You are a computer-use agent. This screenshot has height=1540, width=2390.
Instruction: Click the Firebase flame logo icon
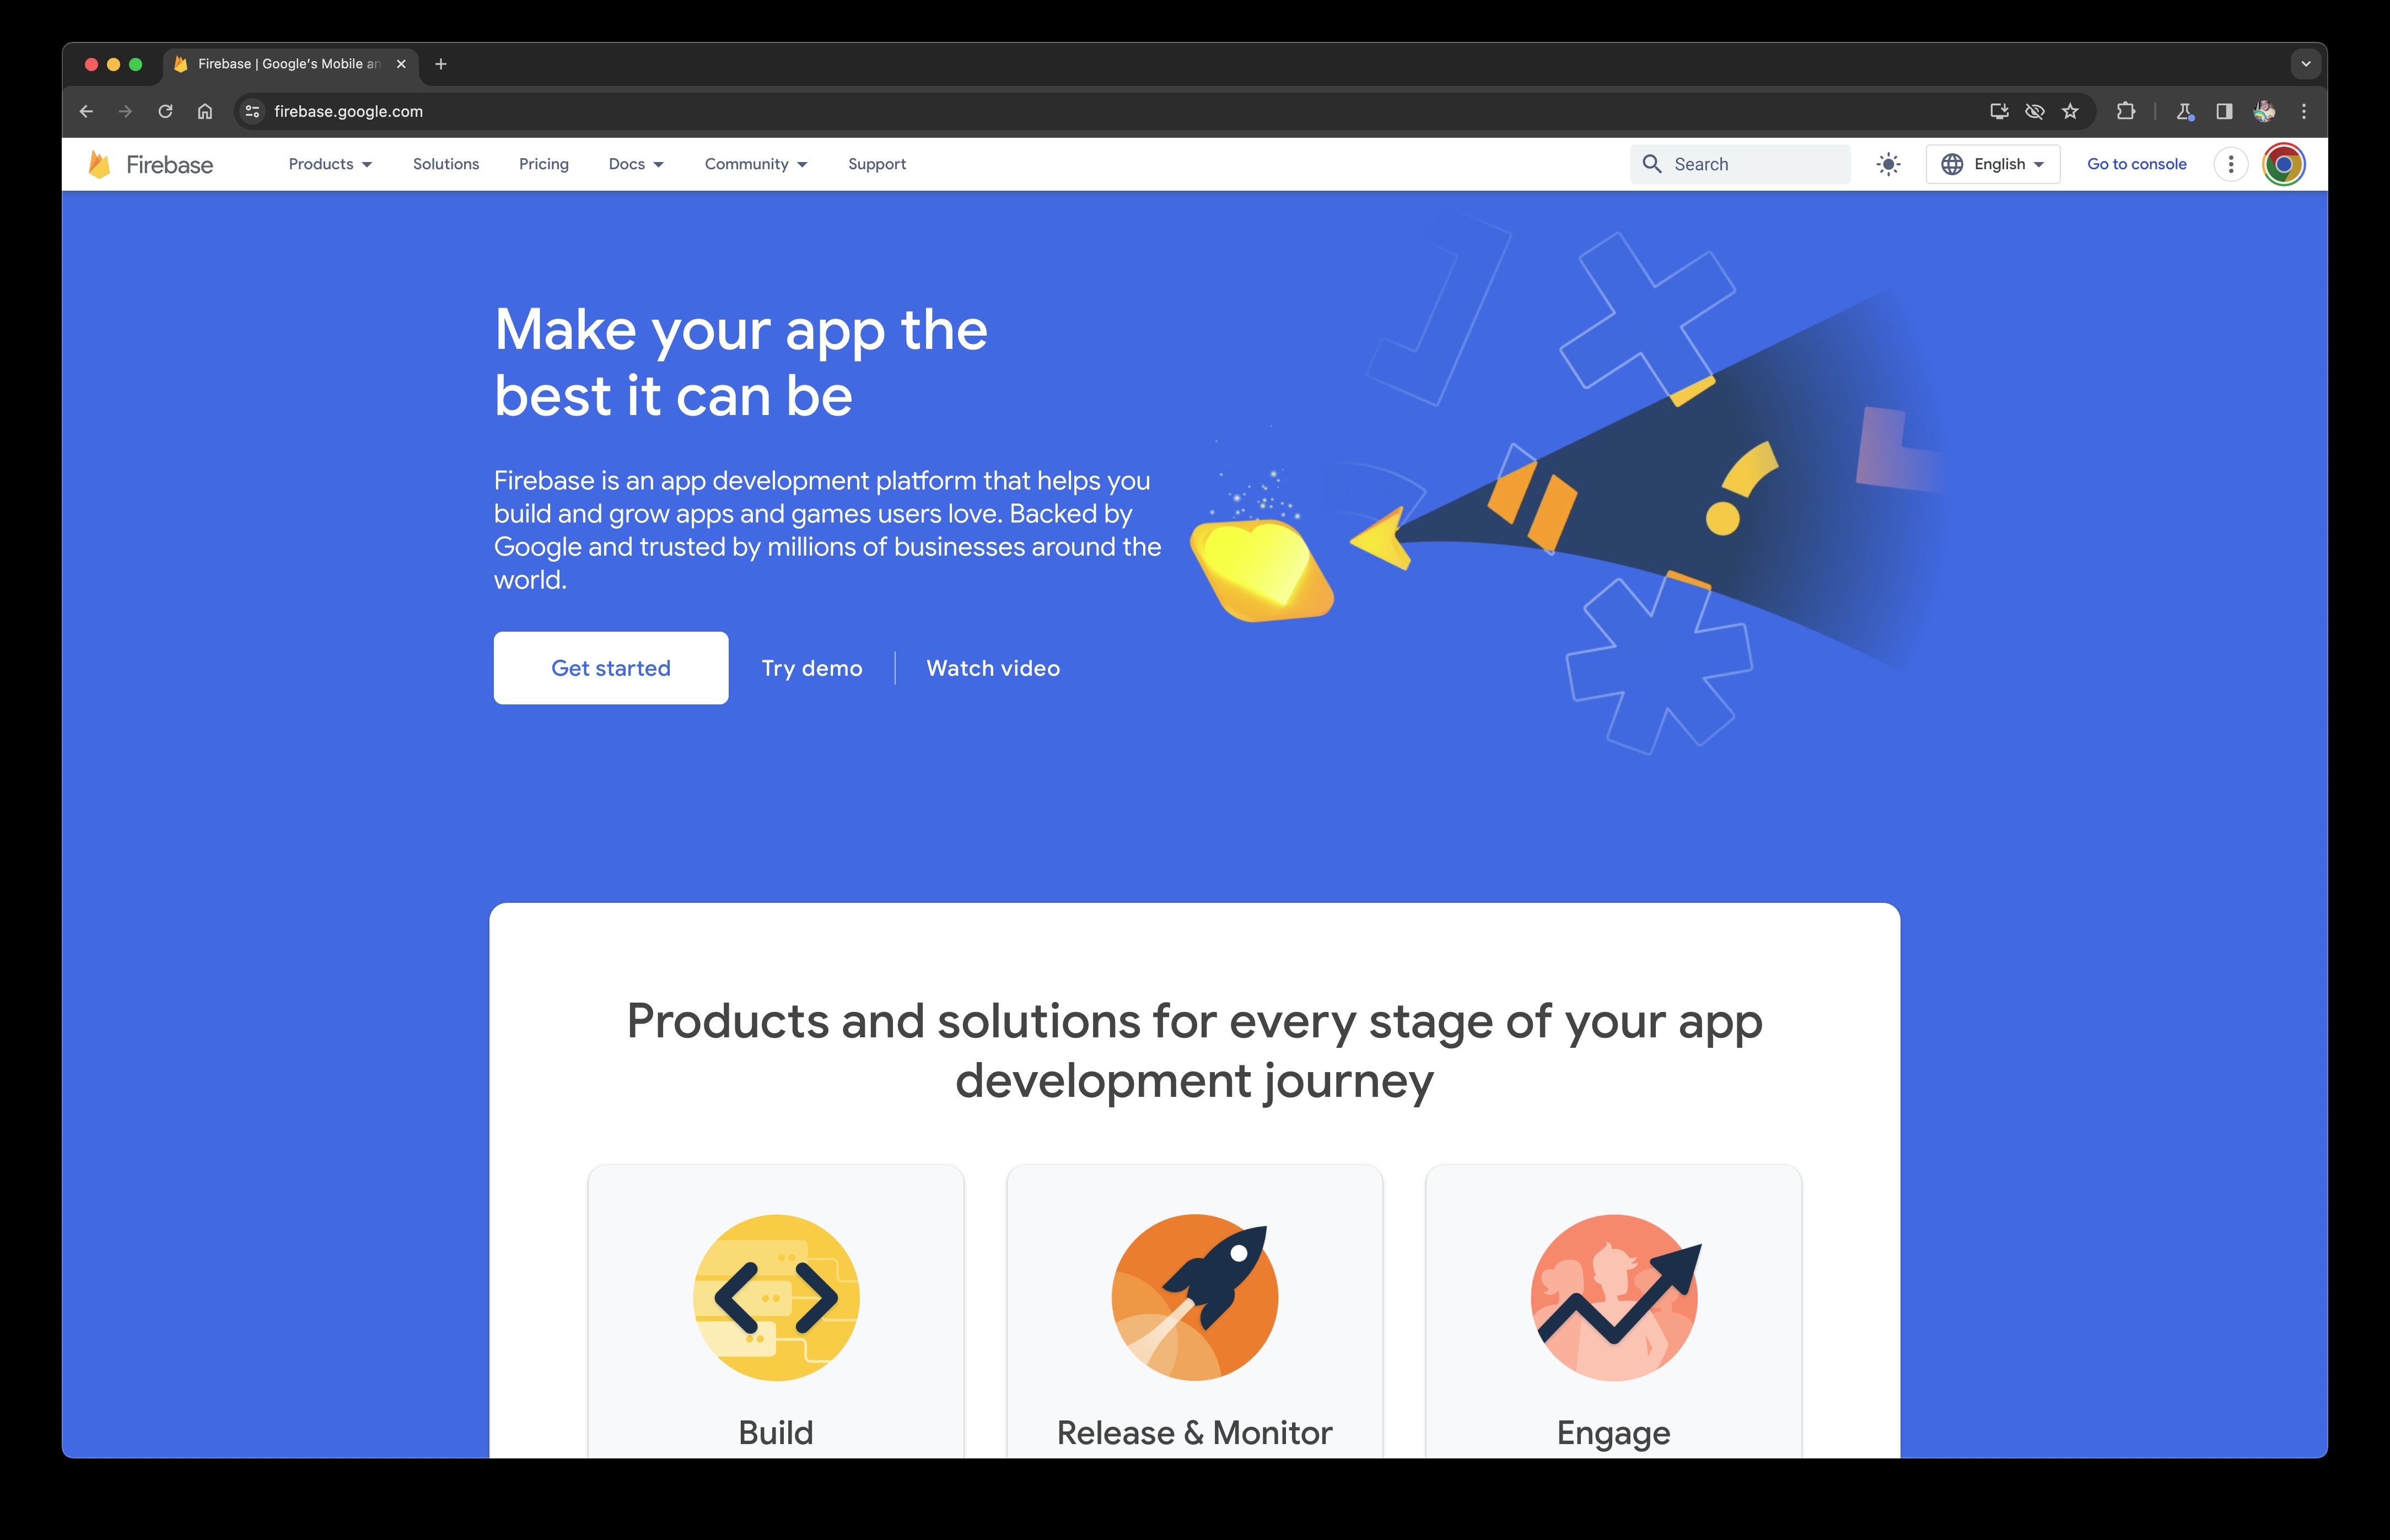(x=96, y=164)
